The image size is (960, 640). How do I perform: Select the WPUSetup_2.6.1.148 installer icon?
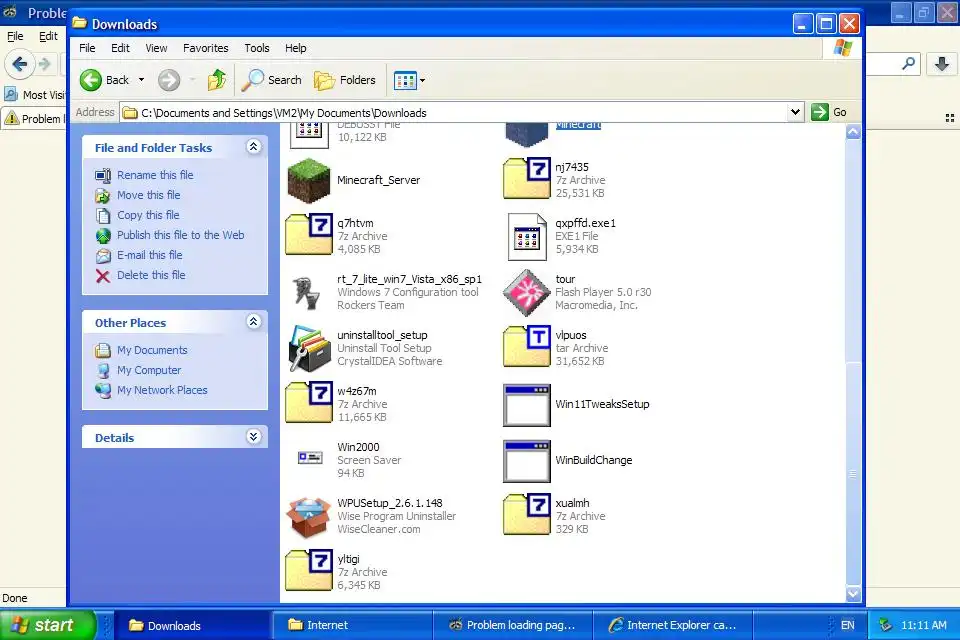click(x=309, y=516)
